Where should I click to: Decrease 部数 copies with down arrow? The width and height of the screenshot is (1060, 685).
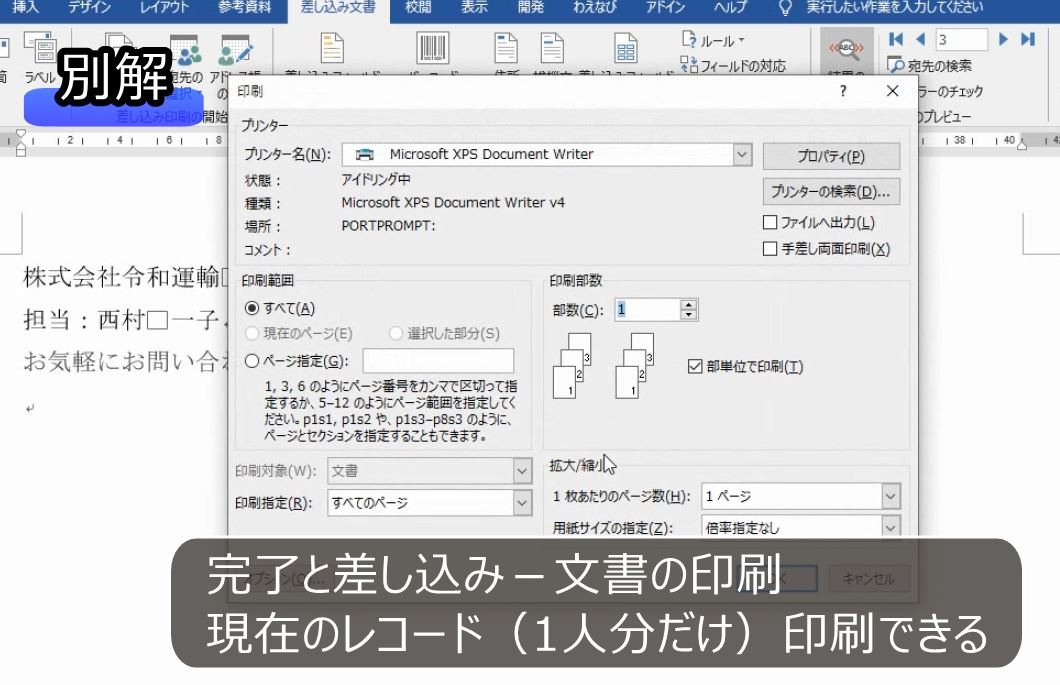(688, 315)
